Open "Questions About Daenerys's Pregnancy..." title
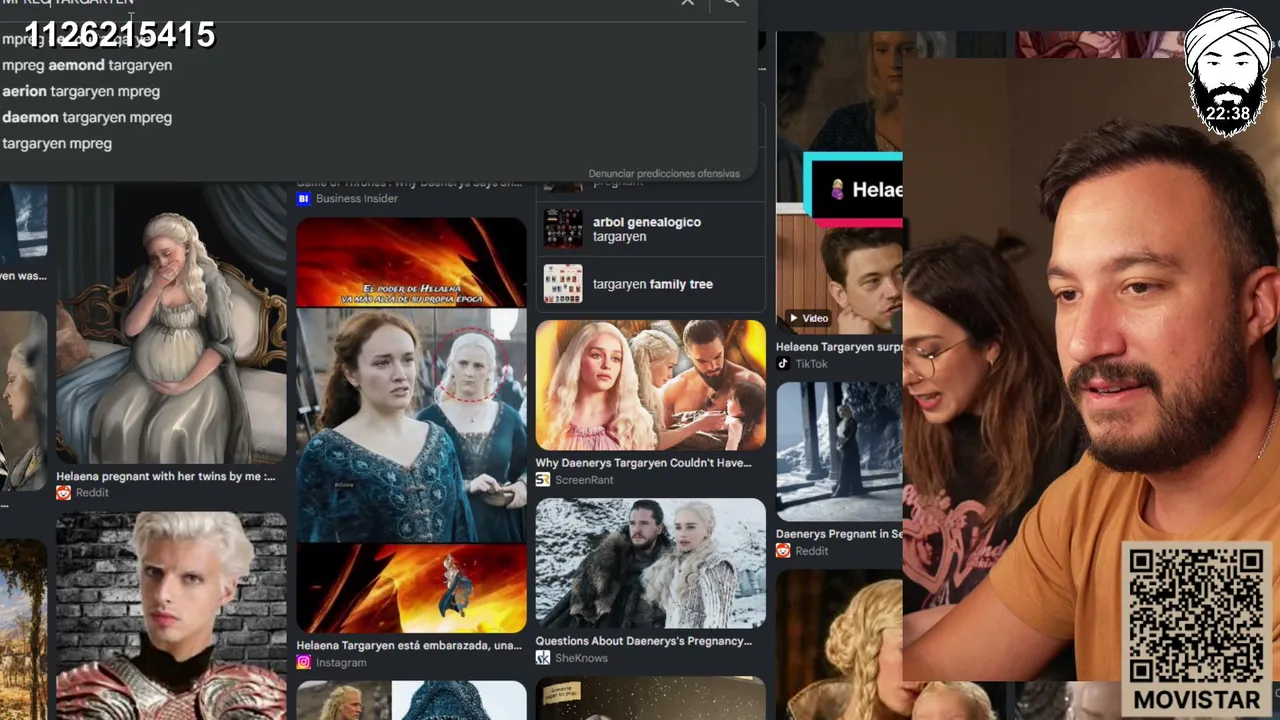The image size is (1280, 720). pyautogui.click(x=644, y=641)
